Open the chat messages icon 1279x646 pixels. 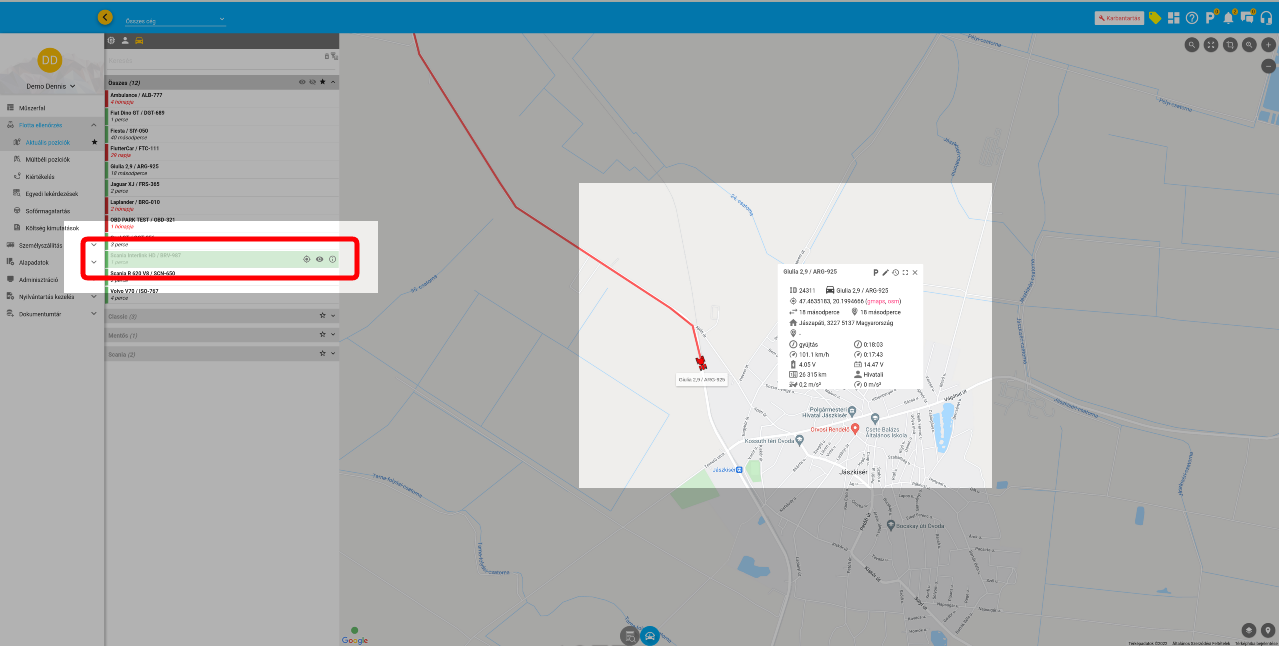click(x=1247, y=18)
